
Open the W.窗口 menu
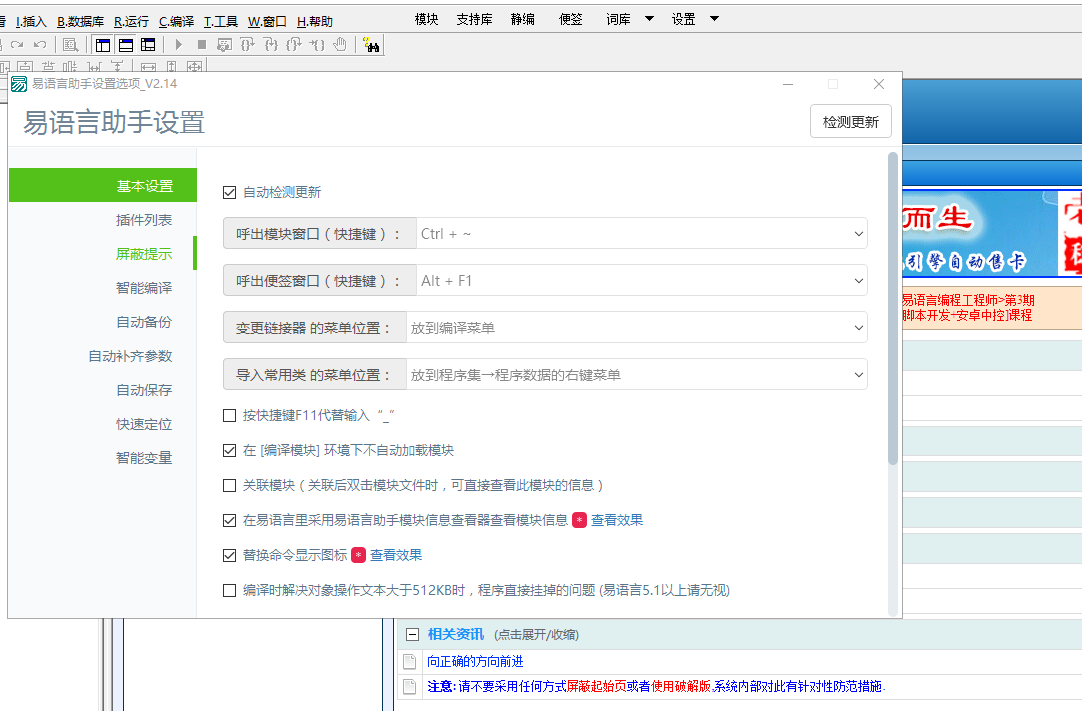tap(267, 21)
